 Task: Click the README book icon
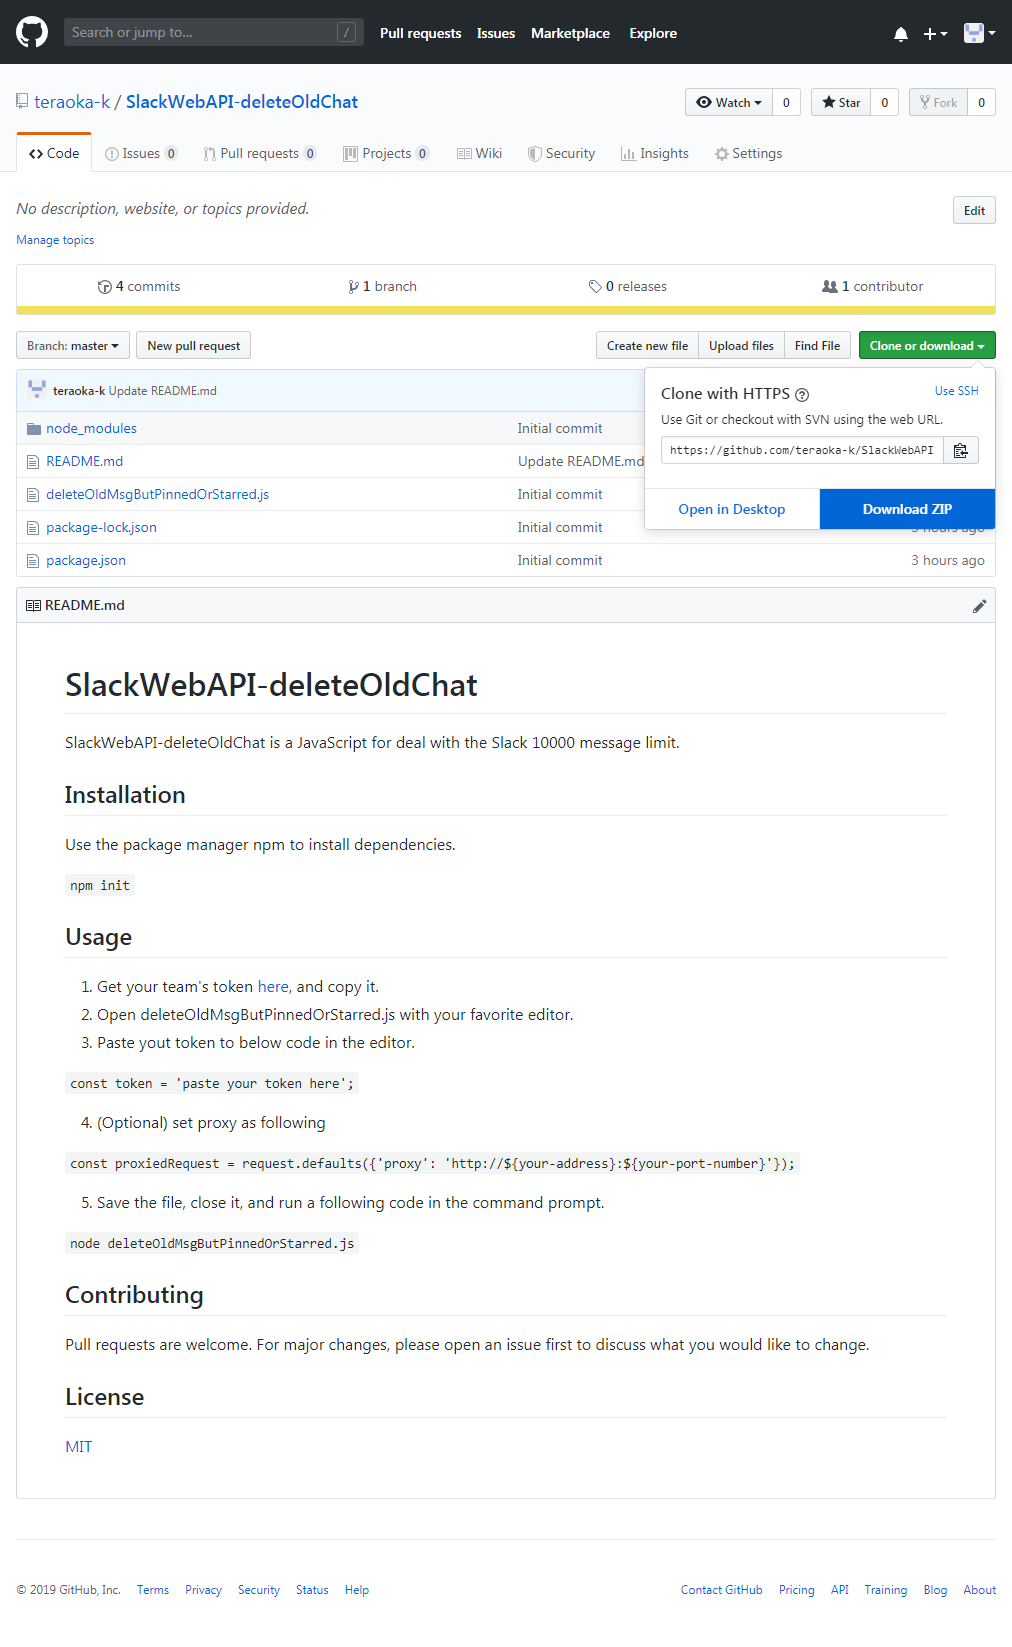point(33,606)
